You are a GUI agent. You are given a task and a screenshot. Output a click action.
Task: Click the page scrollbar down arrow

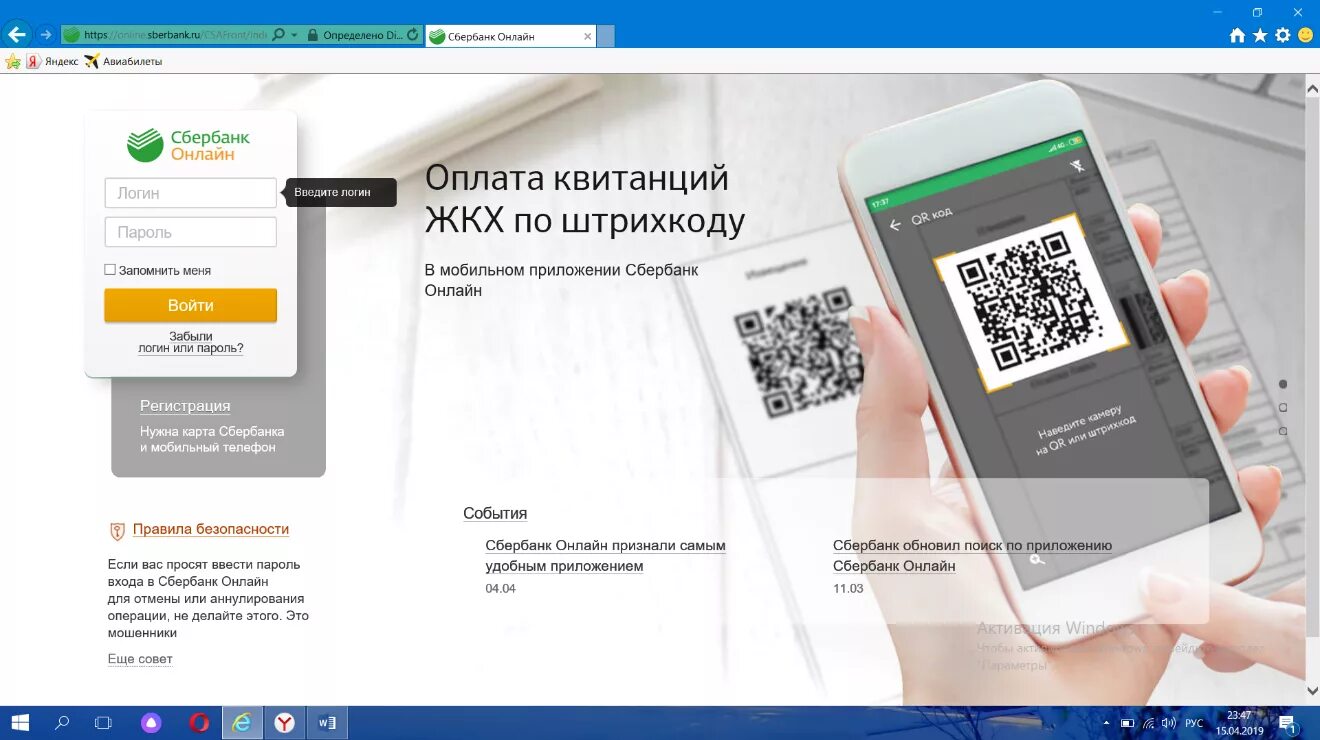pyautogui.click(x=1312, y=691)
